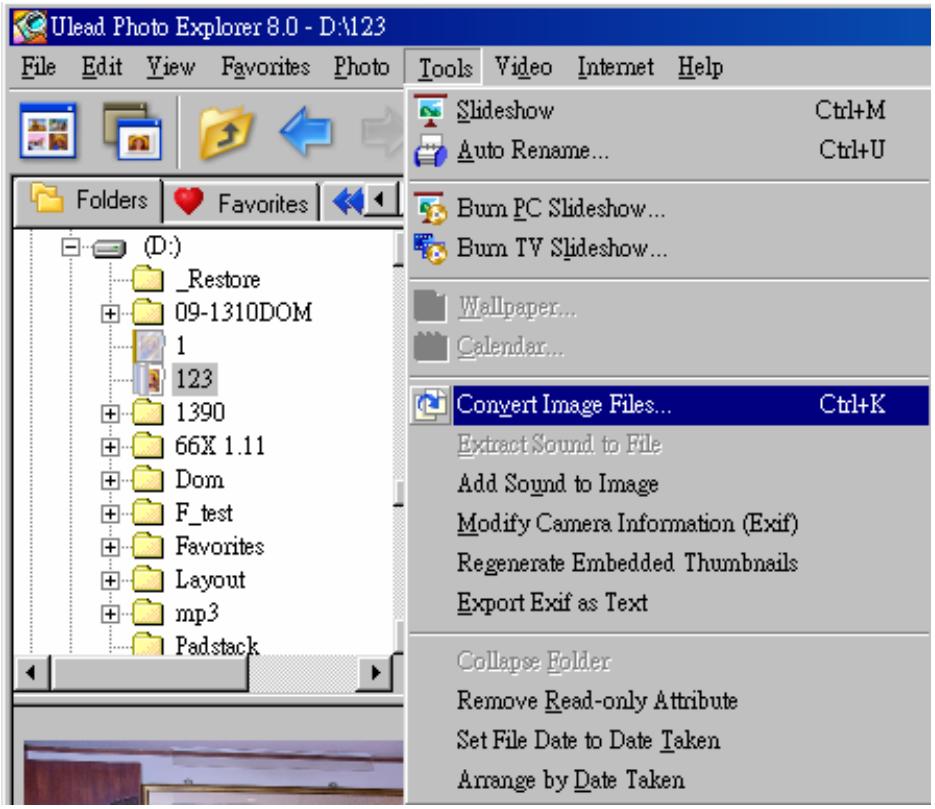Viewport: 935px width, 809px height.
Task: Switch to the Folders tab
Action: click(x=88, y=201)
